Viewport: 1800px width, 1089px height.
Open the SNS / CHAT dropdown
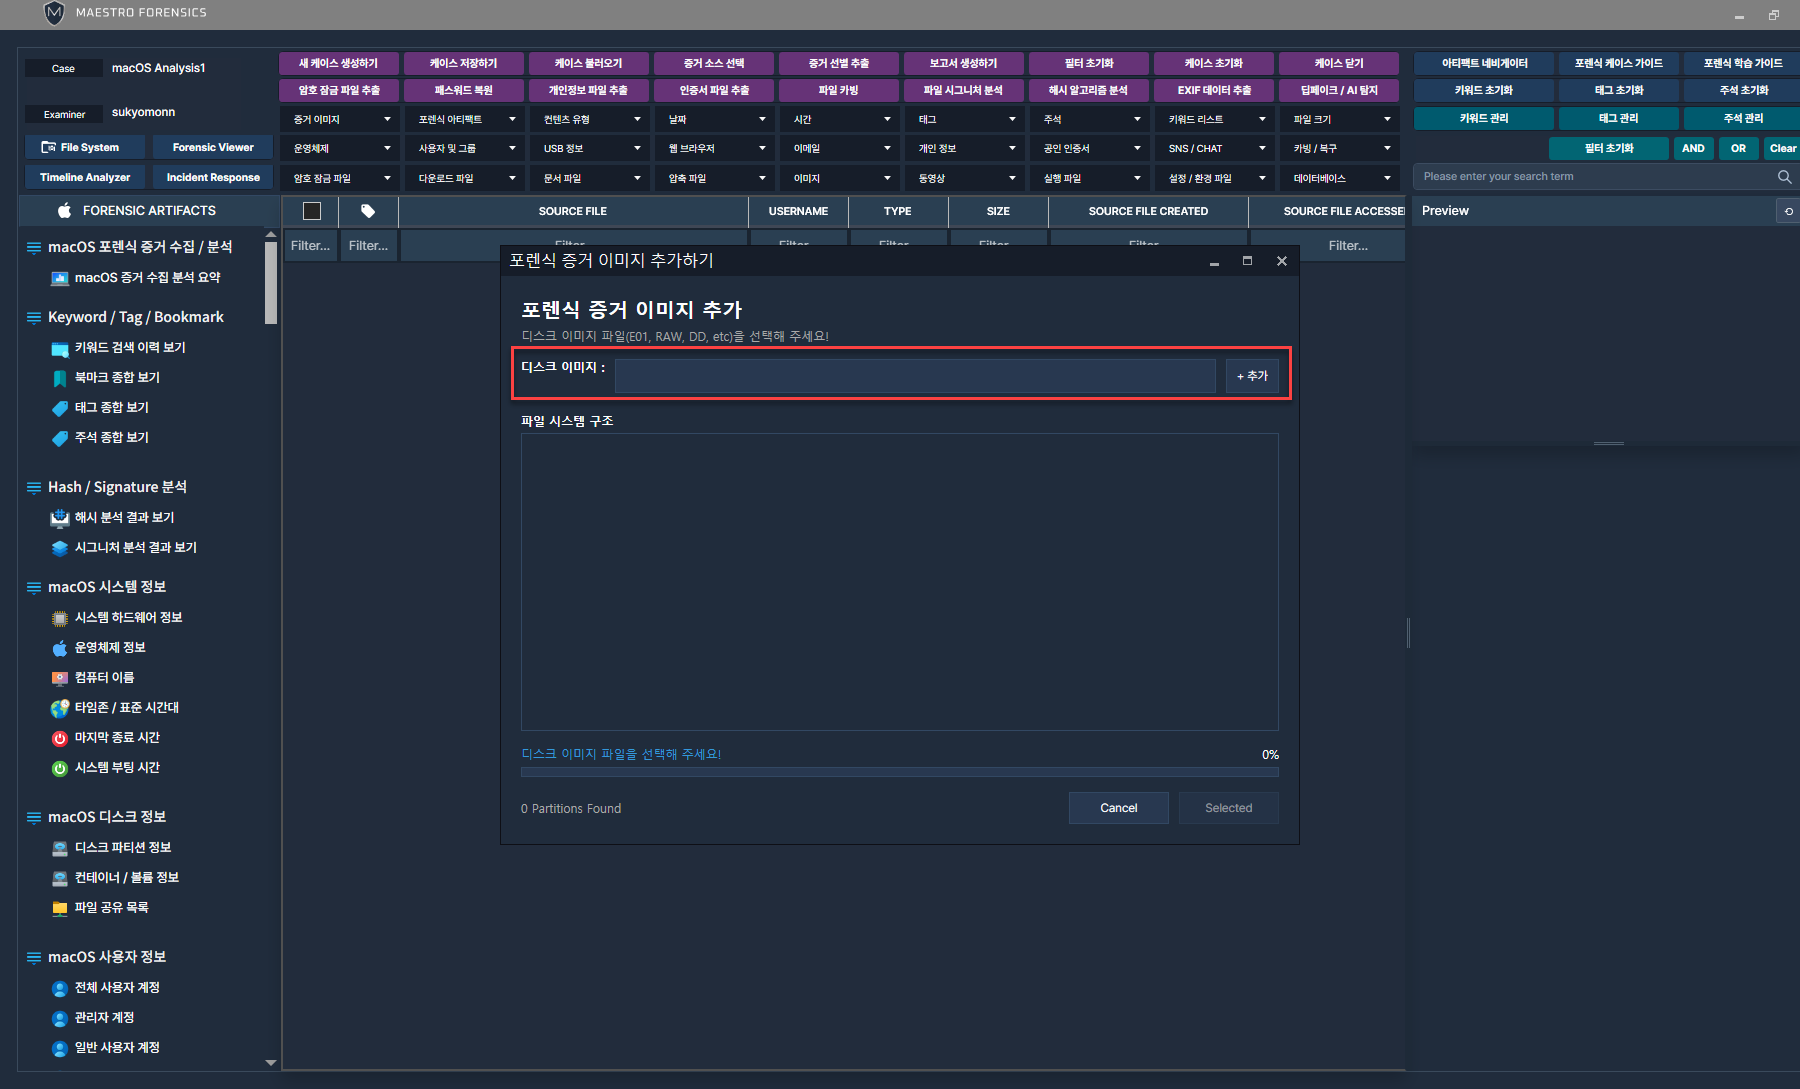[1215, 148]
